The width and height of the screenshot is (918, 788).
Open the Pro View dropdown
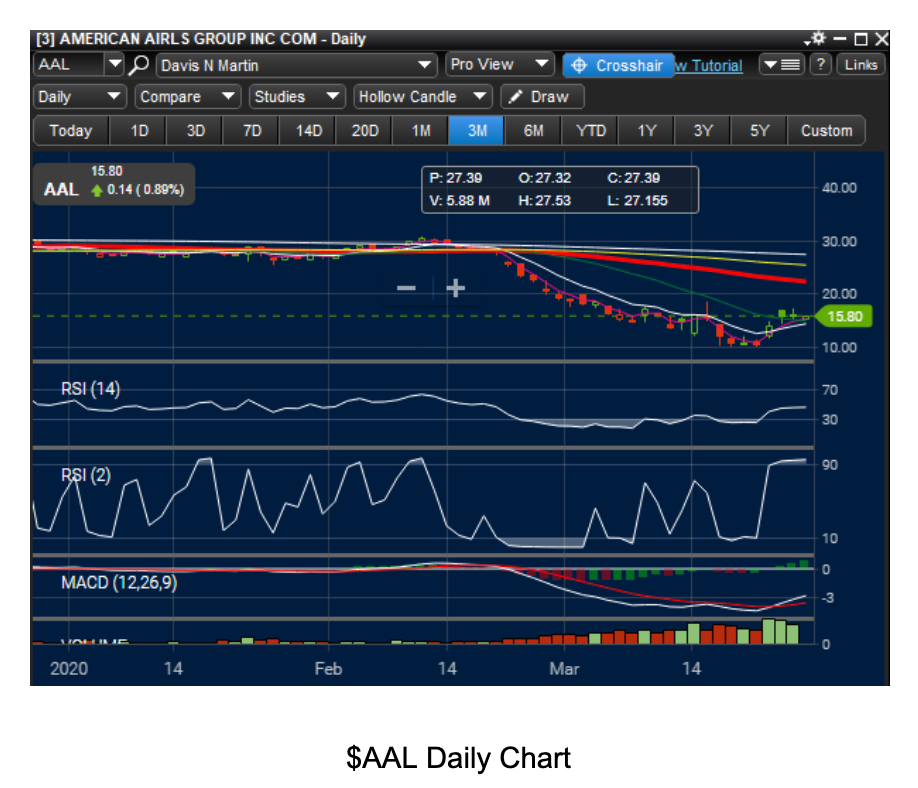click(499, 64)
